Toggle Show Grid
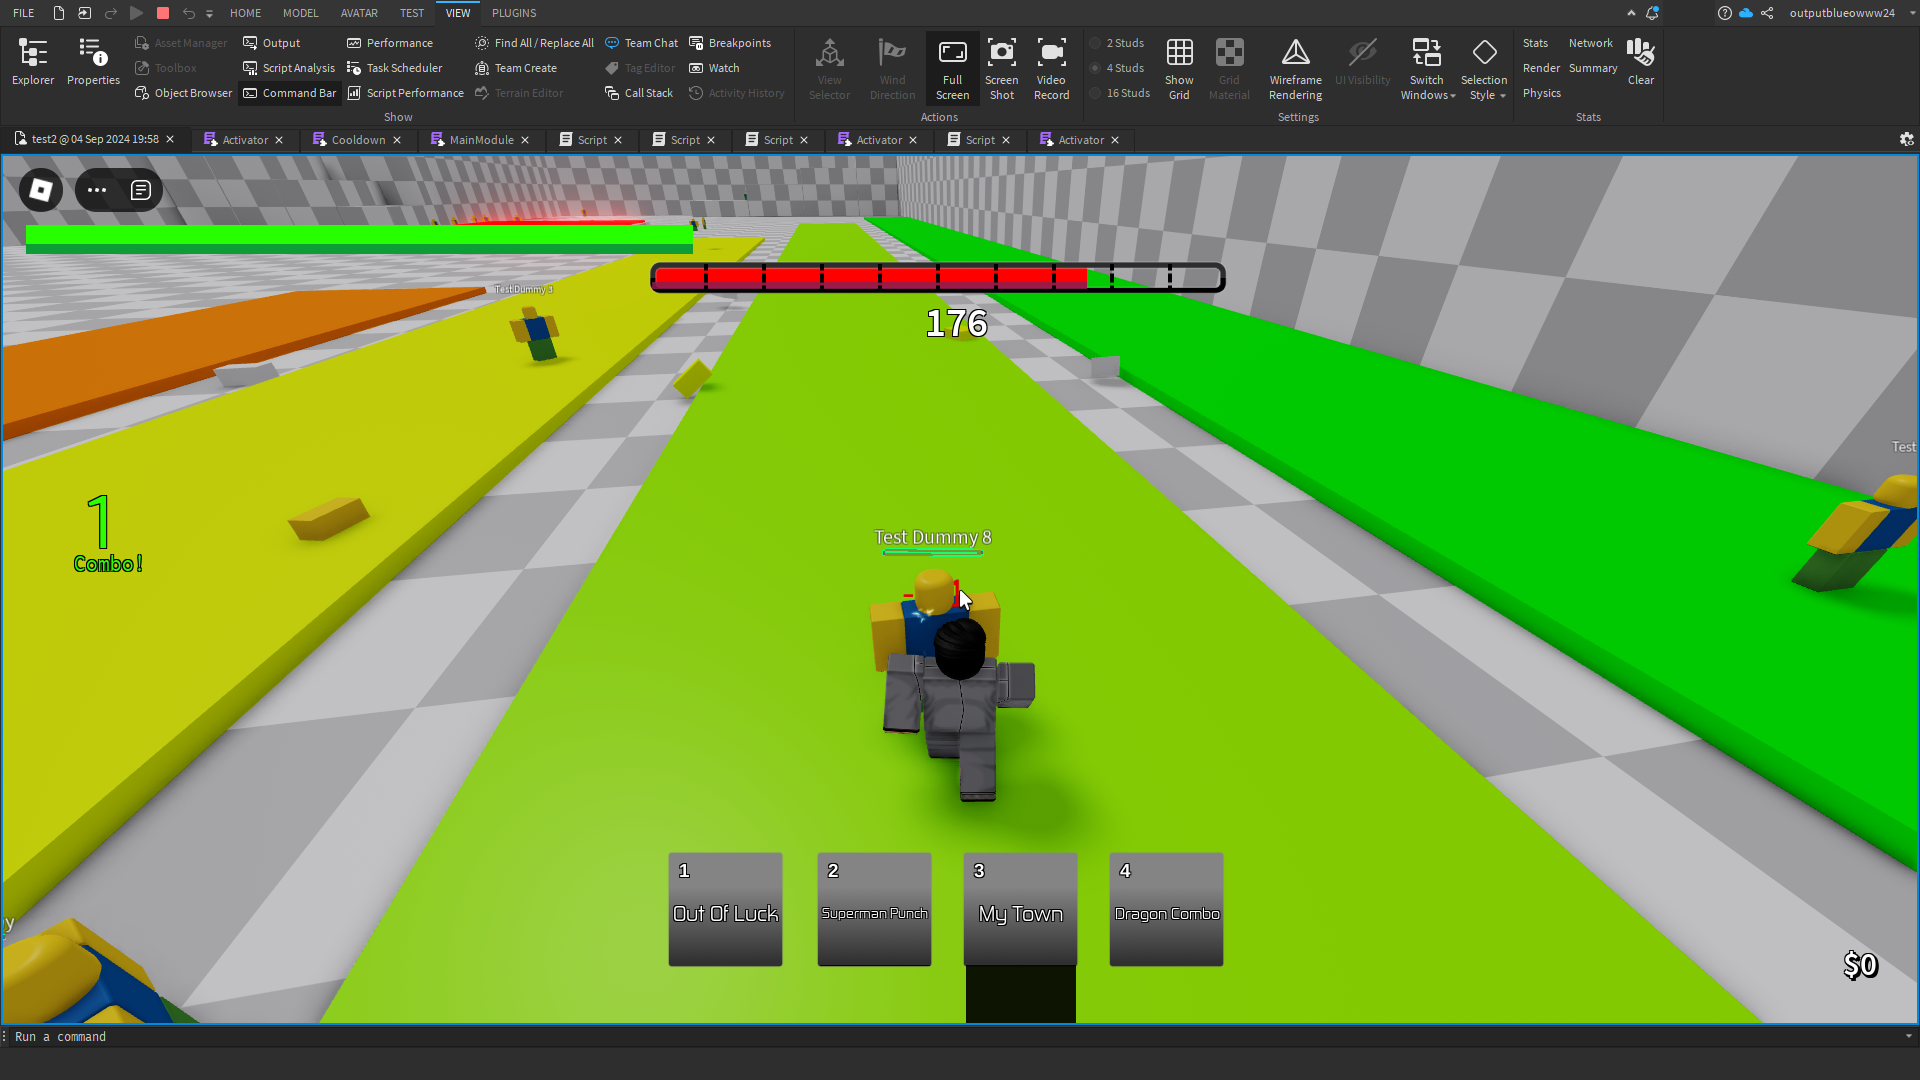 tap(1179, 68)
